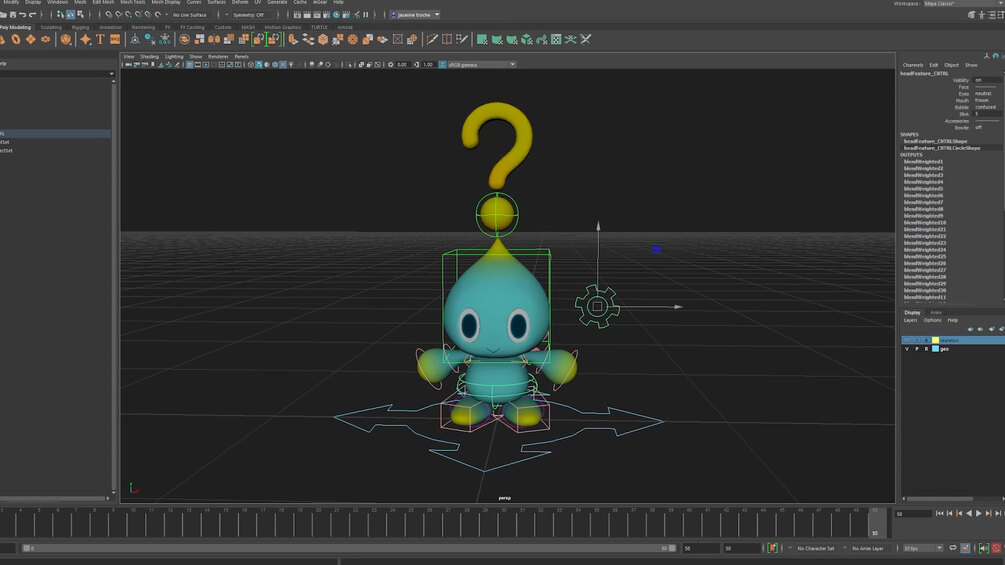Toggle loop playback mode button
Viewport: 1005px width, 565px height.
(x=953, y=548)
